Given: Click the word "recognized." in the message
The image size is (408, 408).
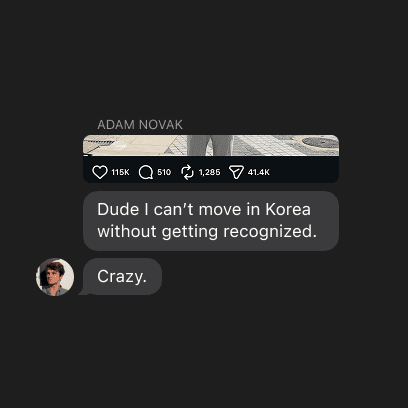Looking at the screenshot, I should 270,232.
